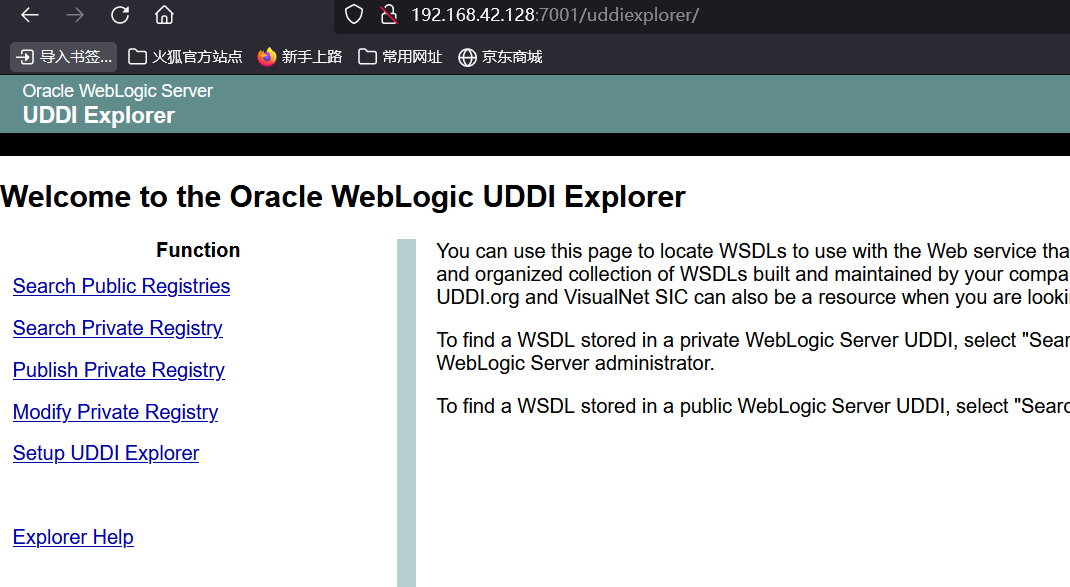Click the 'WebLogic Server administrator.' line
The image size is (1070, 587).
click(575, 363)
